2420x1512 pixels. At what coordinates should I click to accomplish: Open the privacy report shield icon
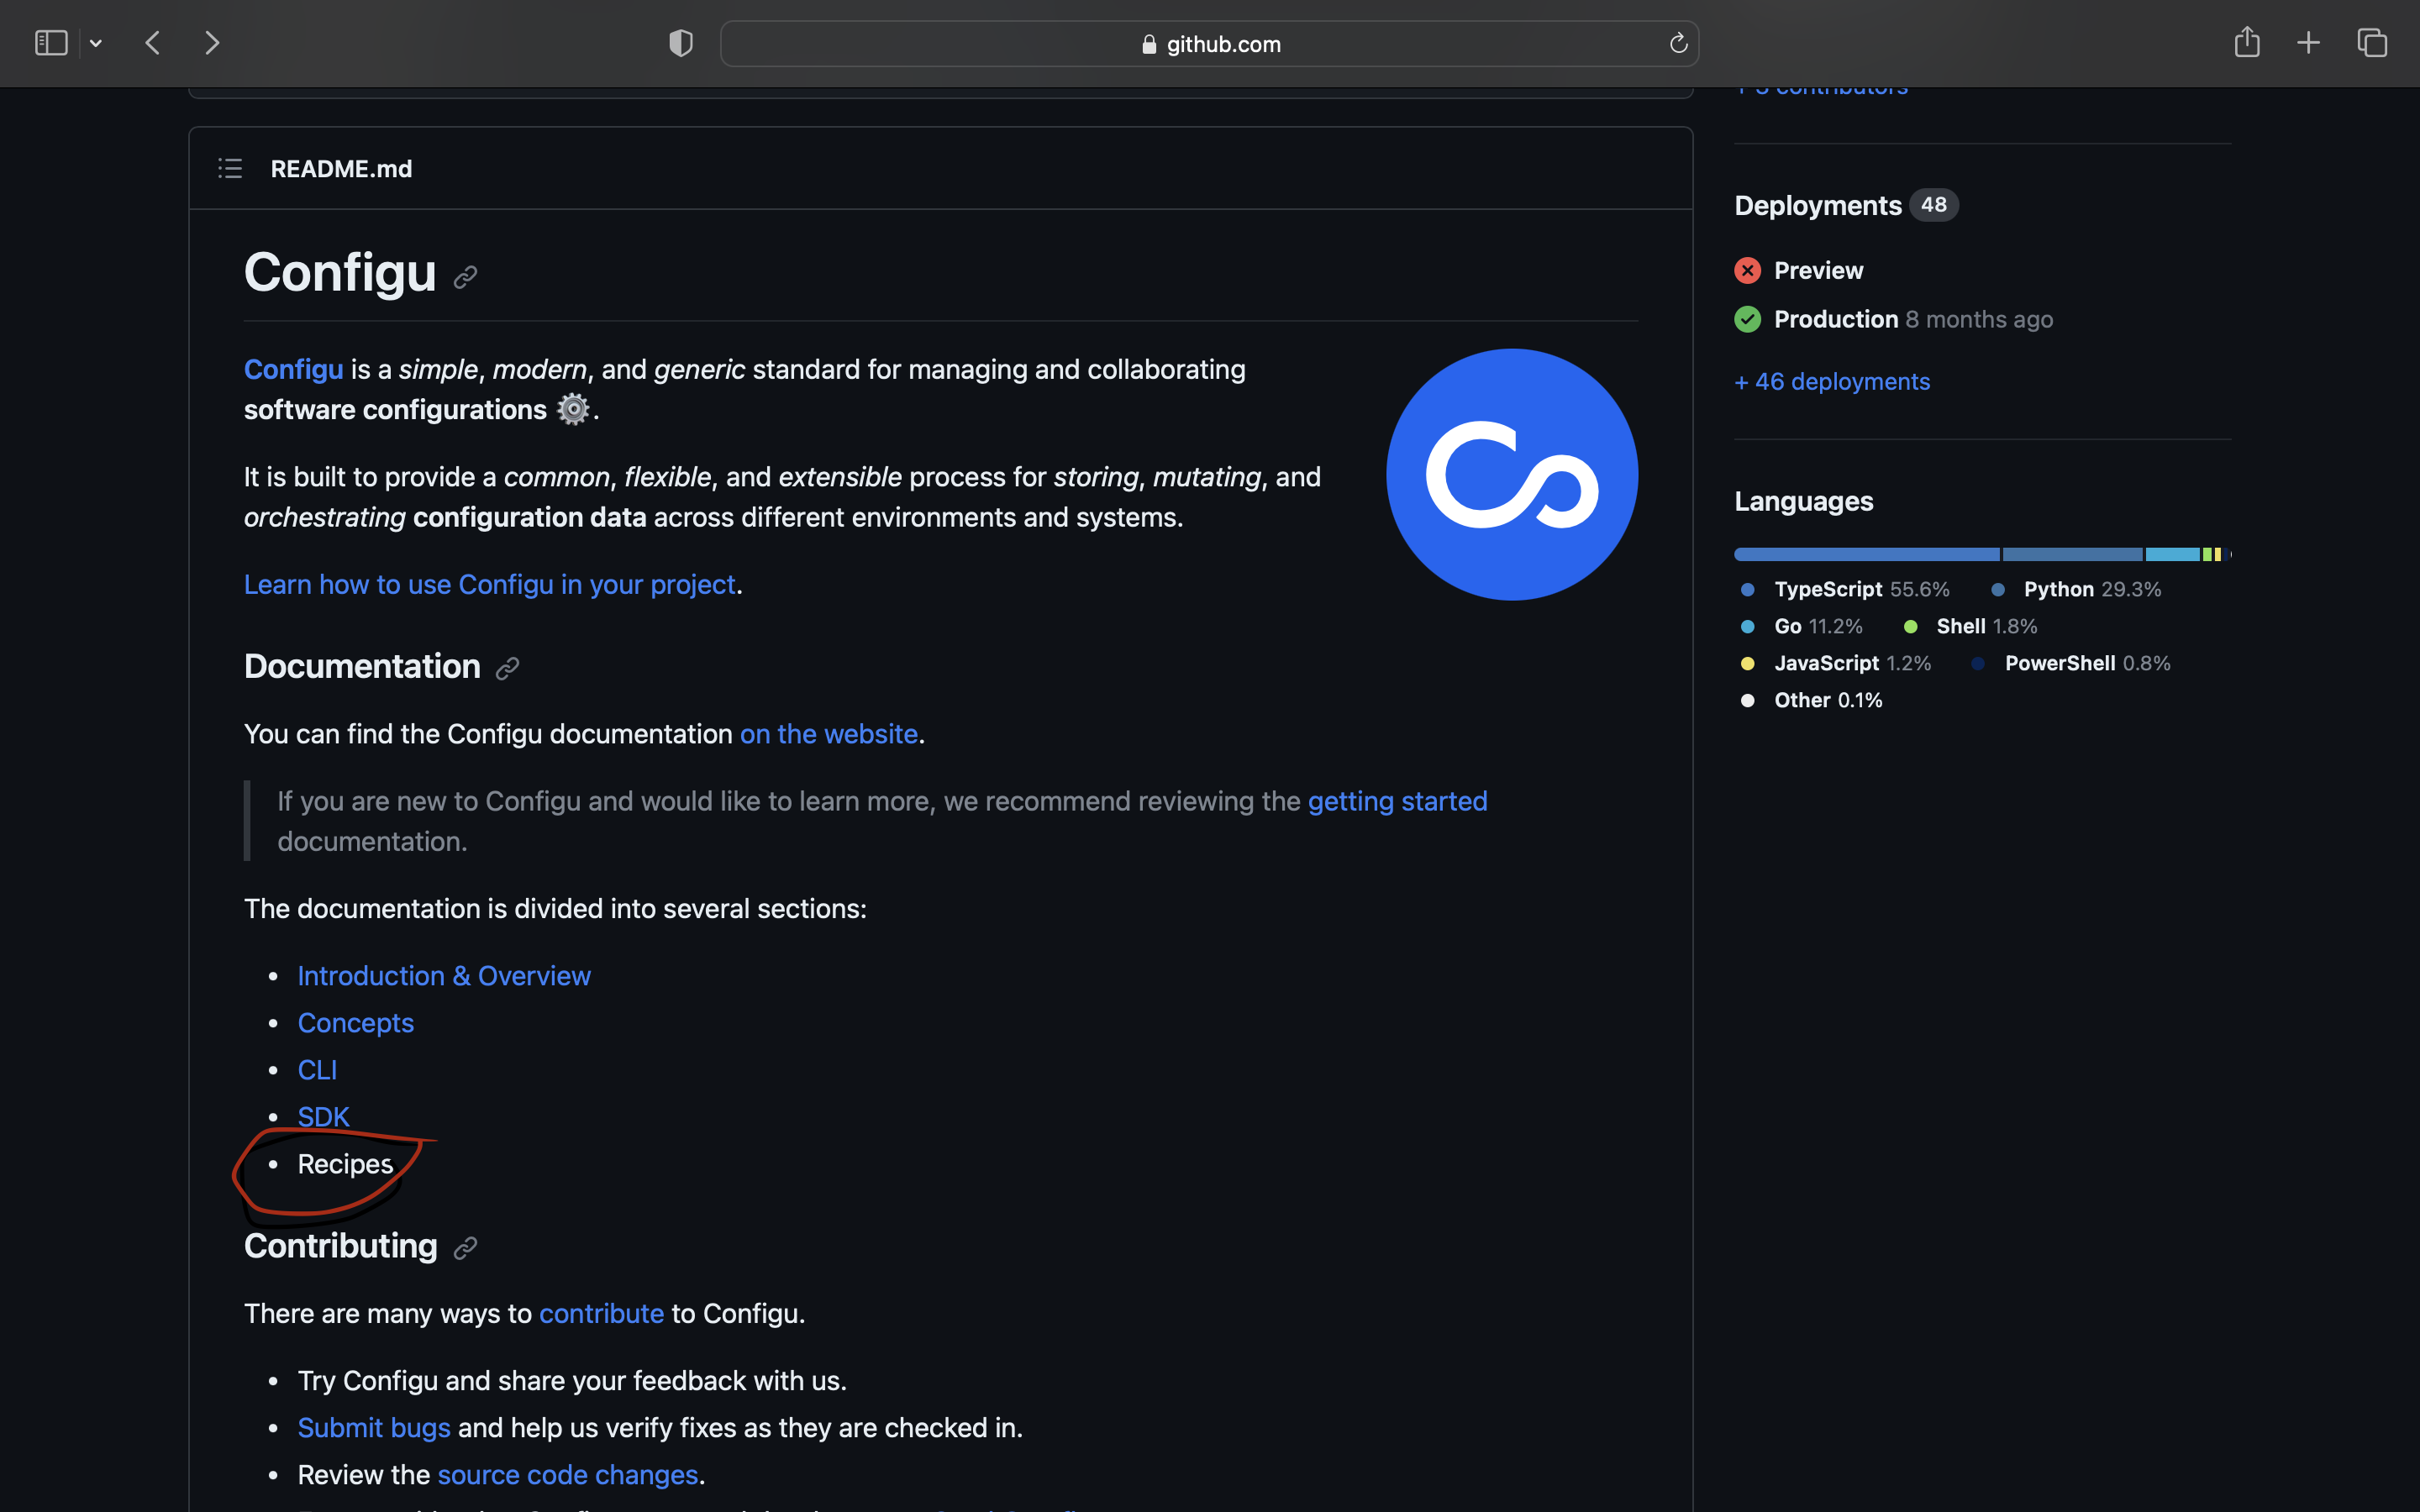680,42
